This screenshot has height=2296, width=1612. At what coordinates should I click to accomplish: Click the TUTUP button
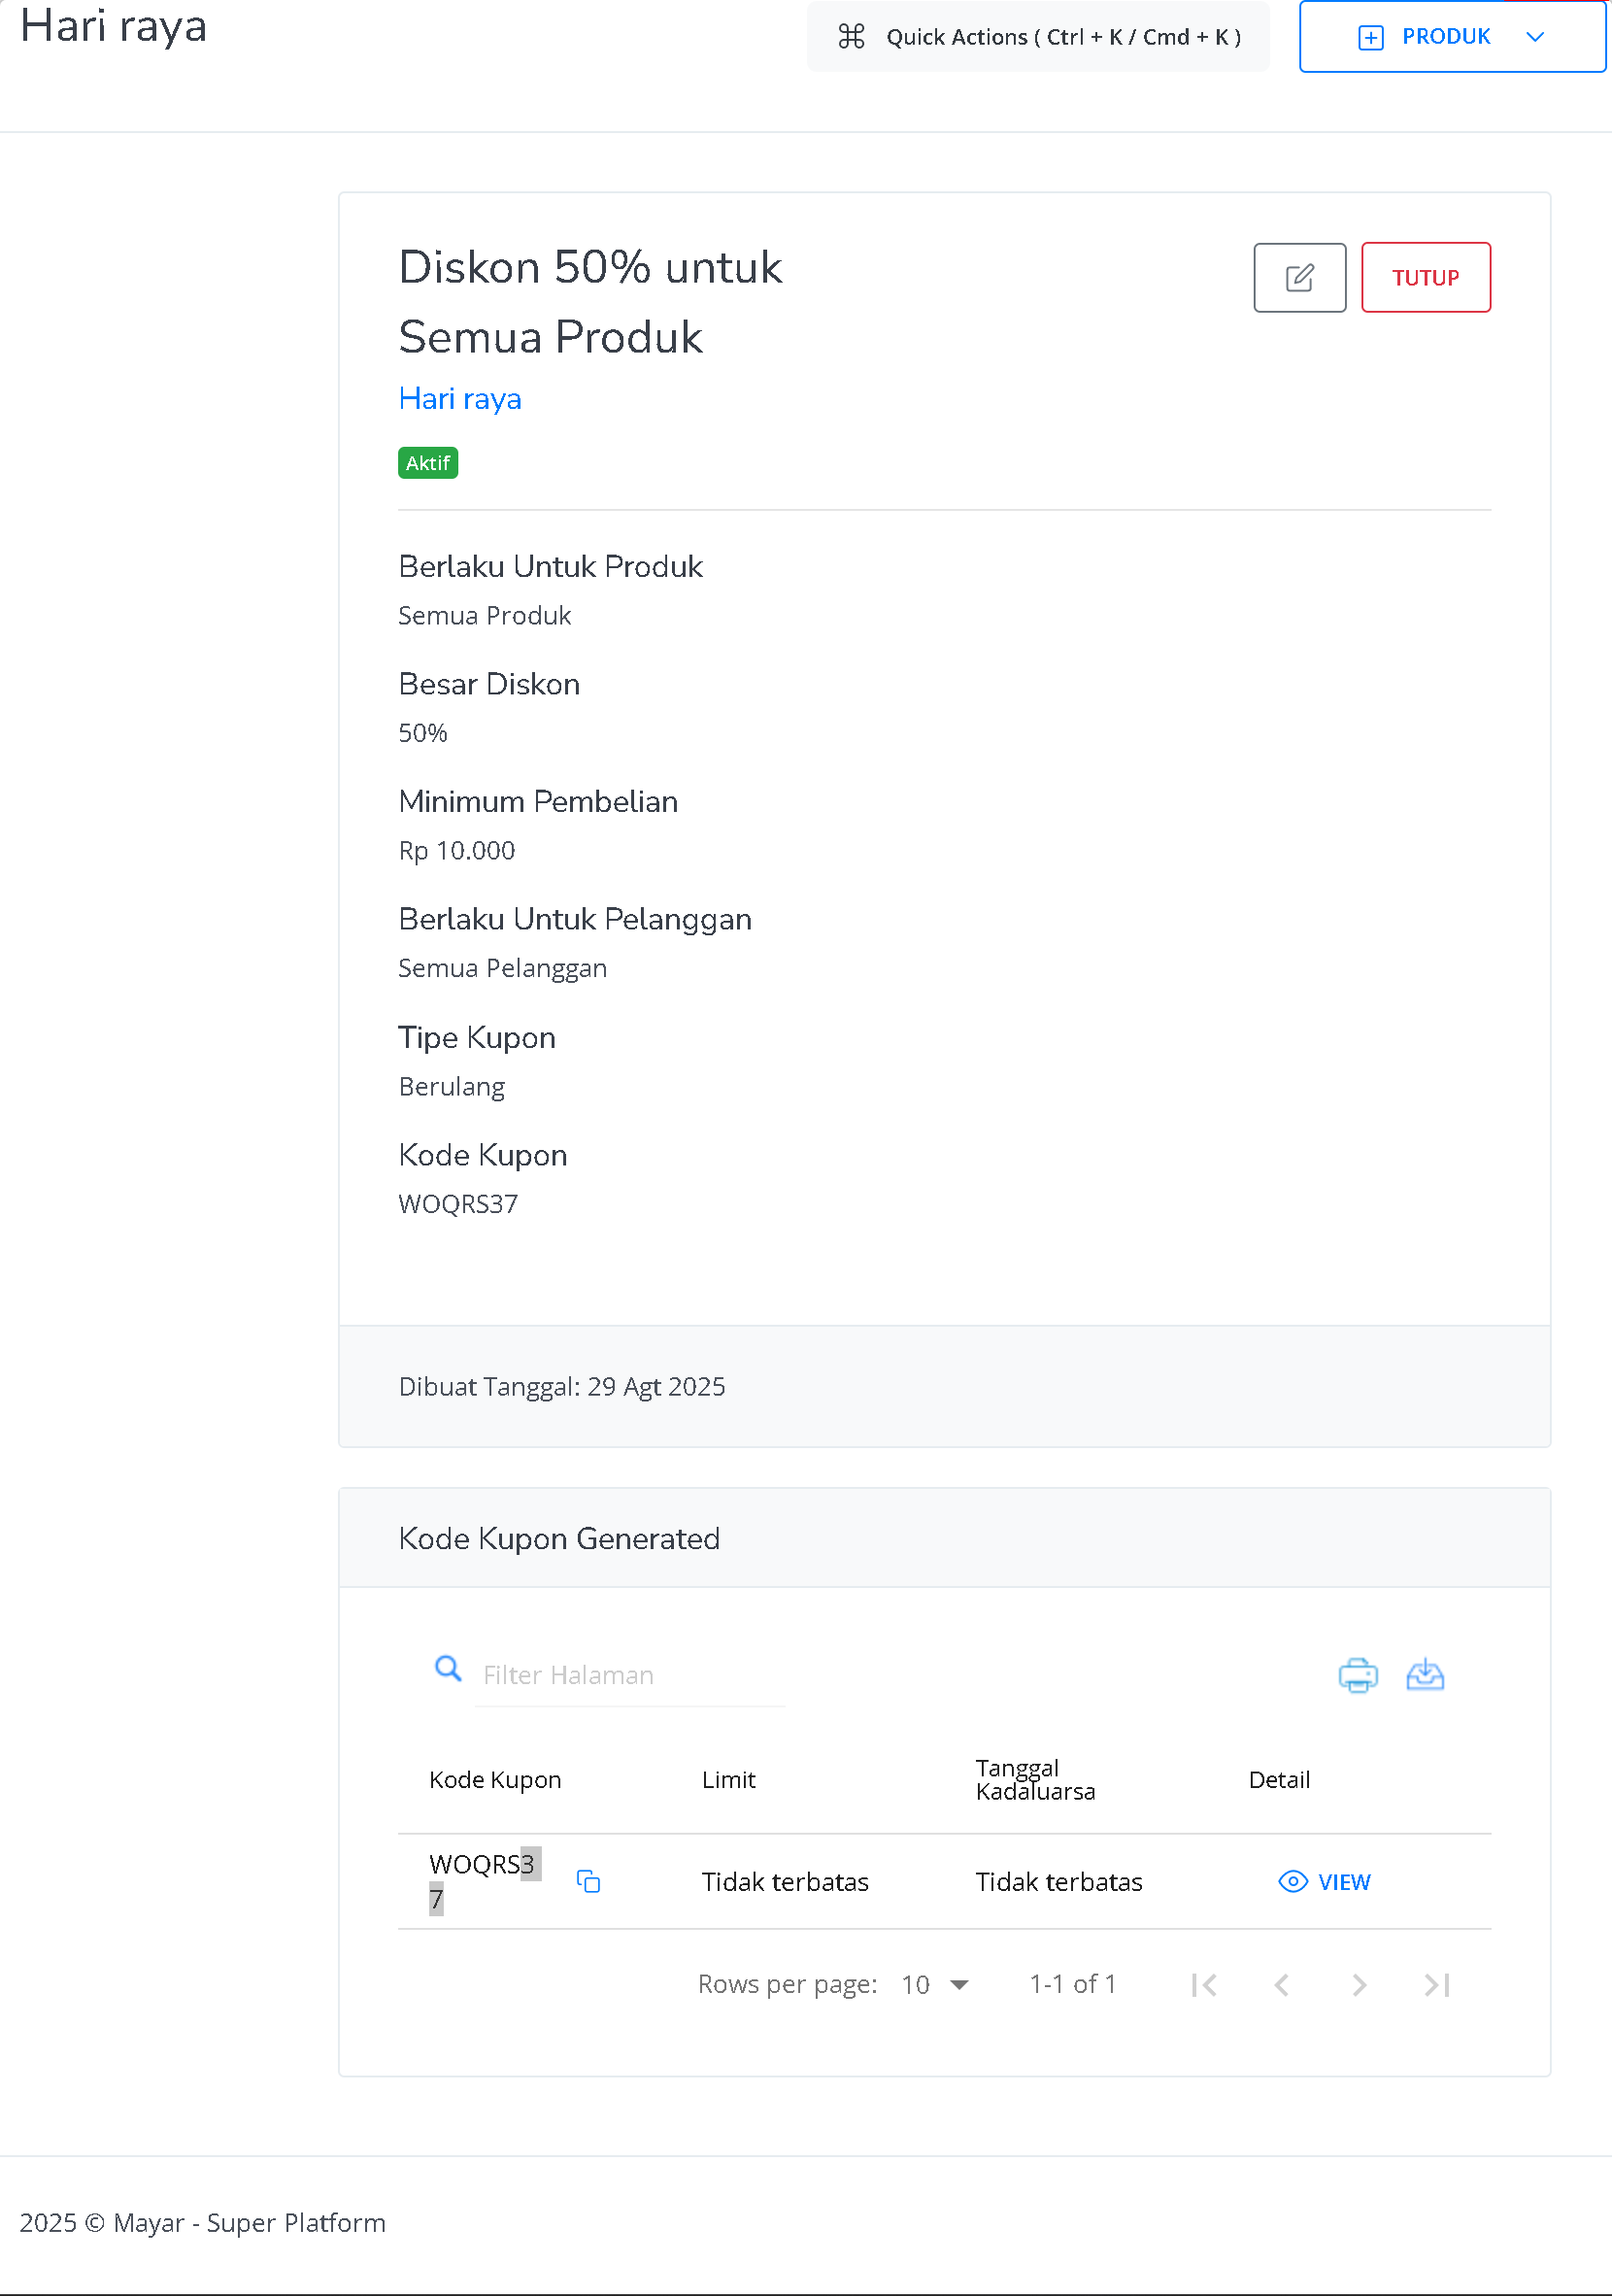(1425, 278)
